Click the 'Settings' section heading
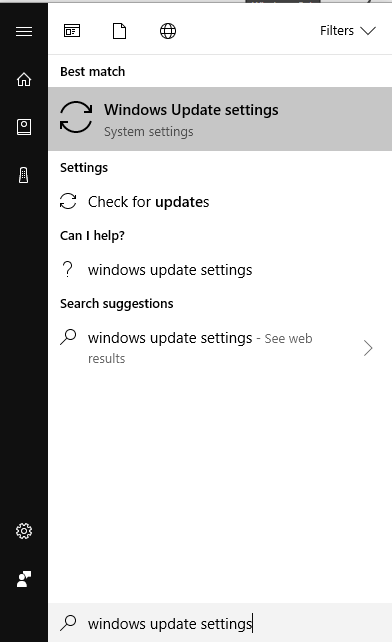Image resolution: width=392 pixels, height=642 pixels. coord(84,167)
